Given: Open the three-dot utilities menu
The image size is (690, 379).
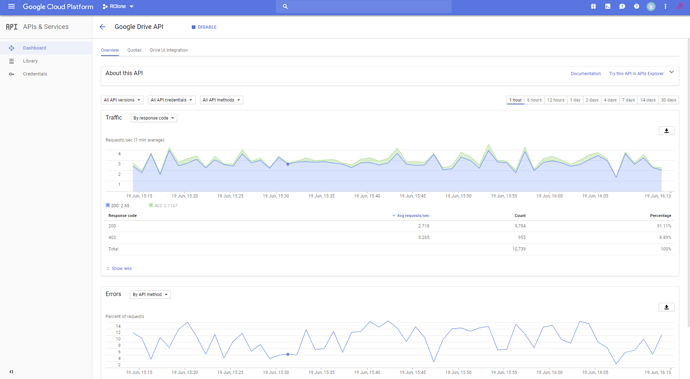Looking at the screenshot, I should coord(665,7).
